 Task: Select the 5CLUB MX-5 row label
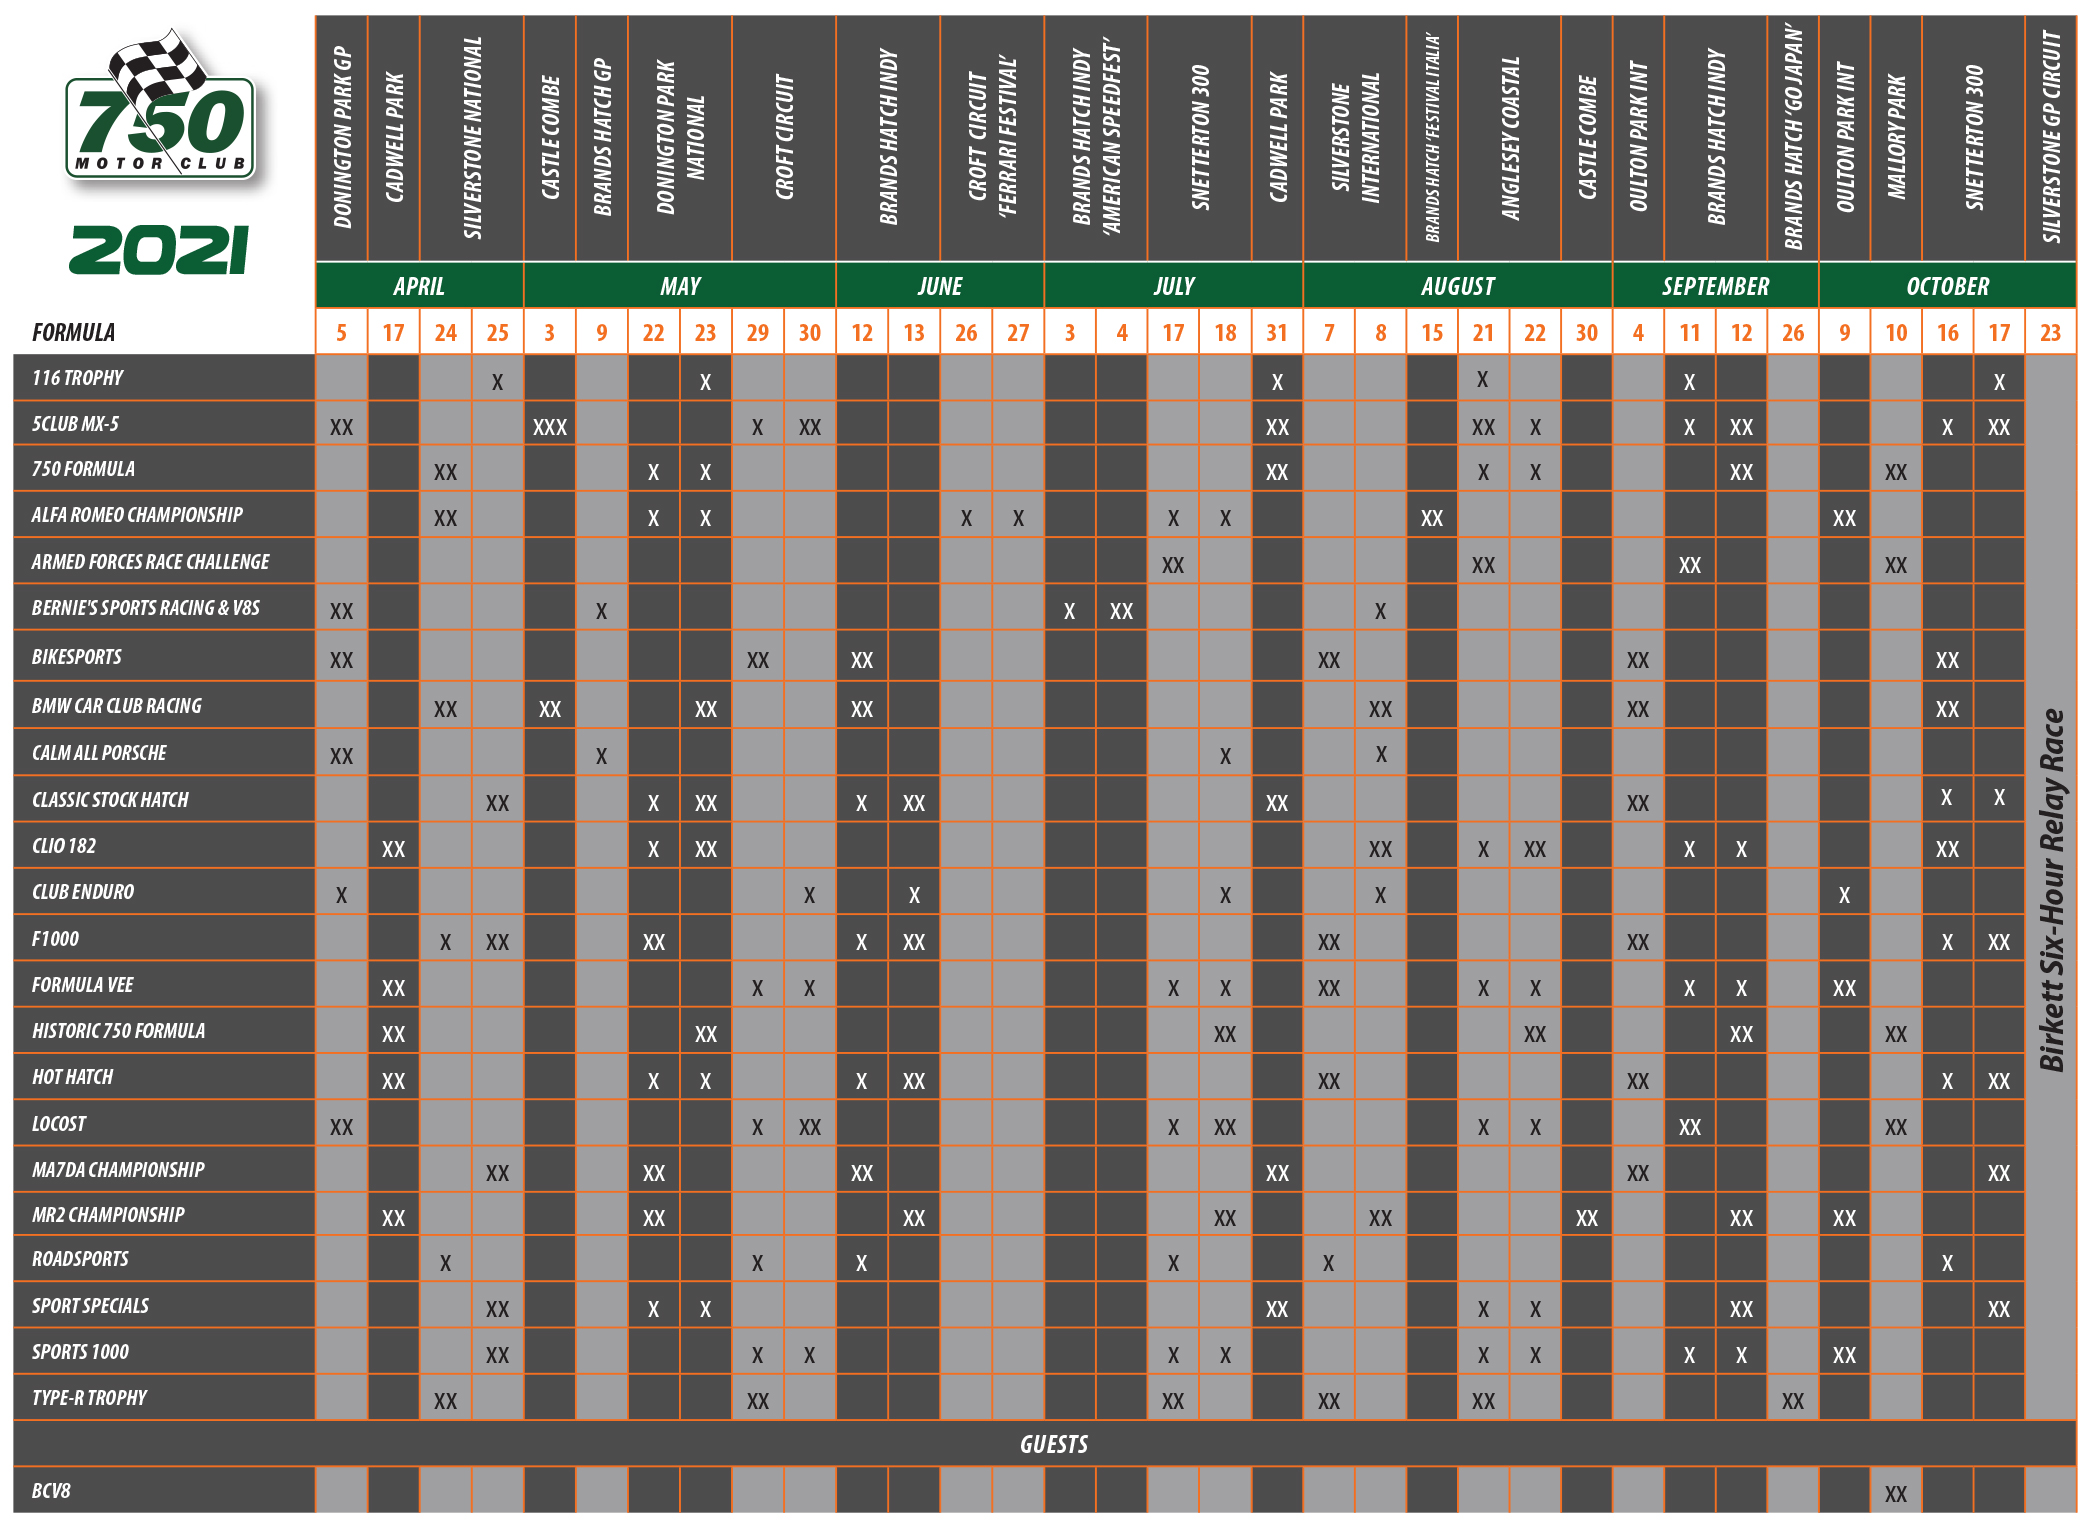(x=75, y=424)
